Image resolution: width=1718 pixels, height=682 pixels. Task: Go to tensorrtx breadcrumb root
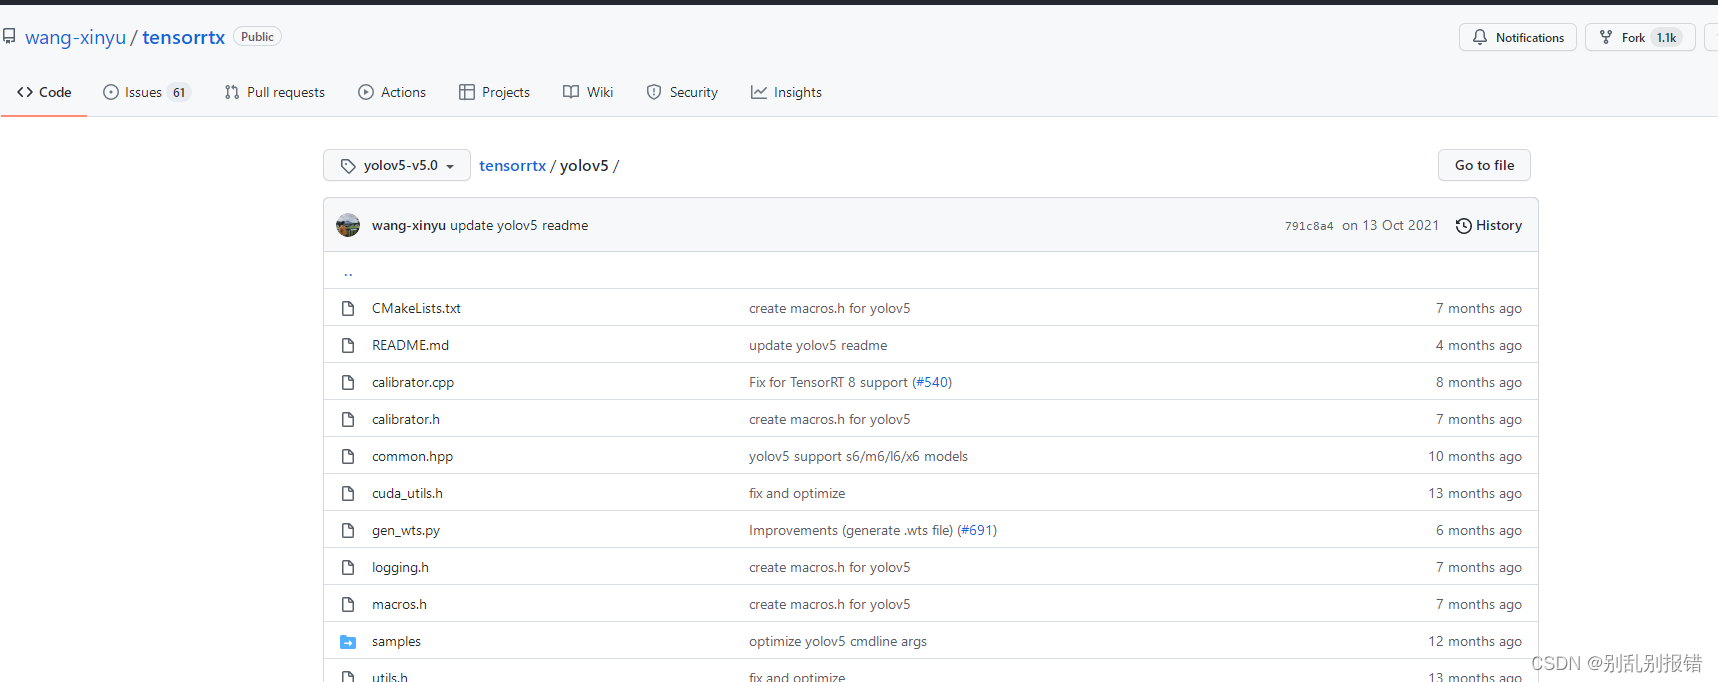[x=512, y=166]
